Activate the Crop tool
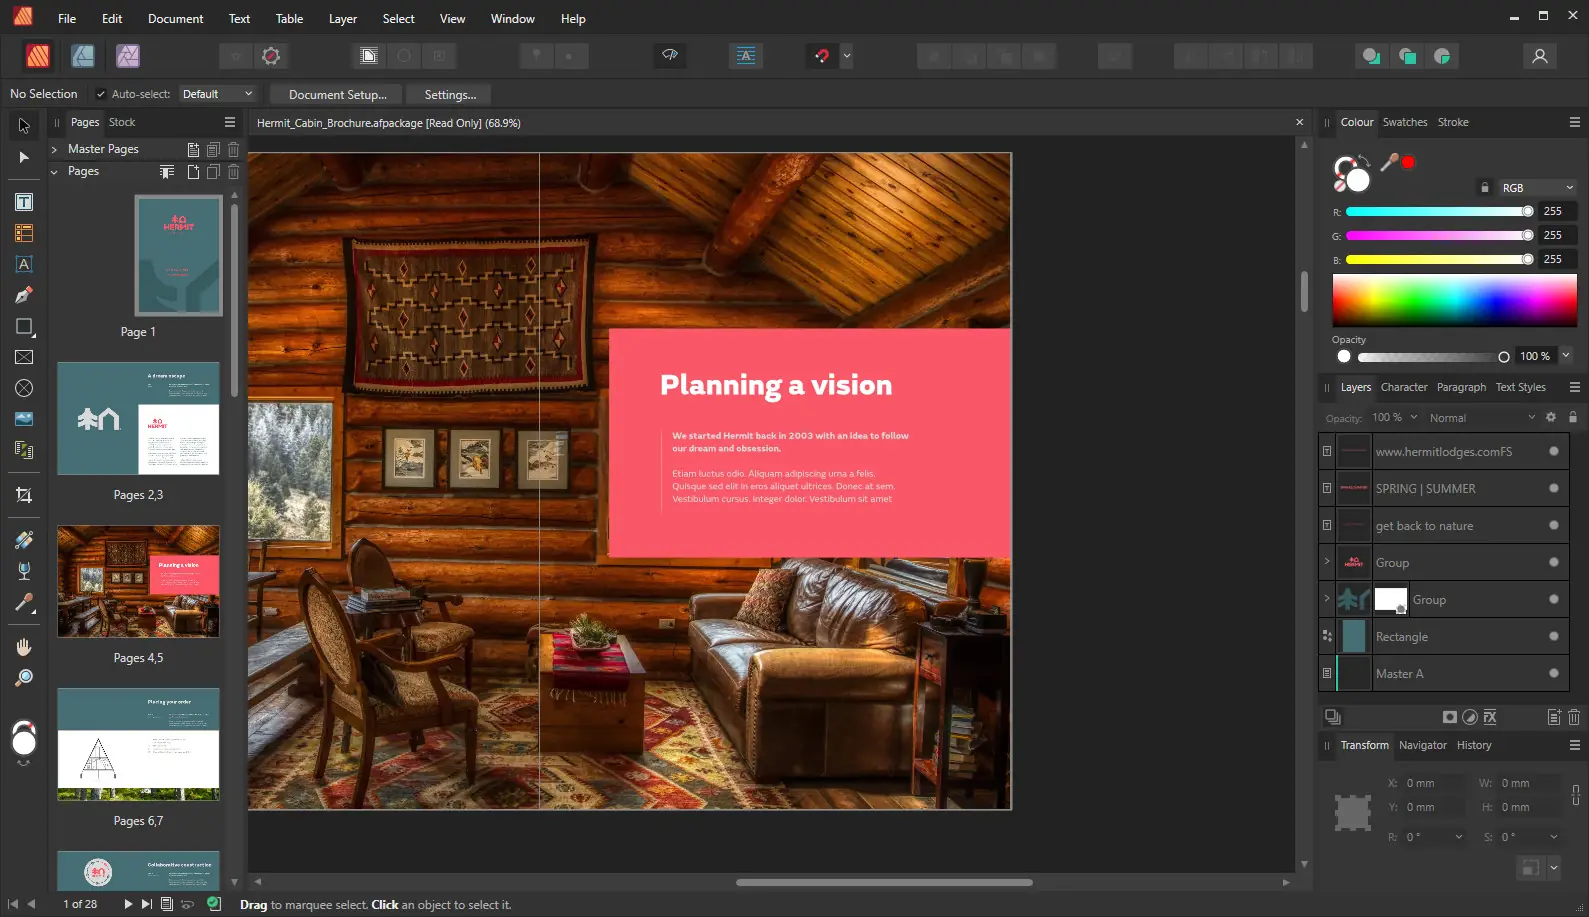The height and width of the screenshot is (917, 1589). tap(24, 495)
